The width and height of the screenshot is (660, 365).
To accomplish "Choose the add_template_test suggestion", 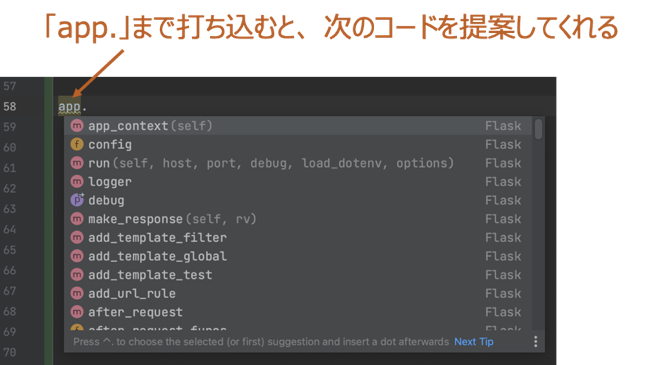I will point(298,274).
